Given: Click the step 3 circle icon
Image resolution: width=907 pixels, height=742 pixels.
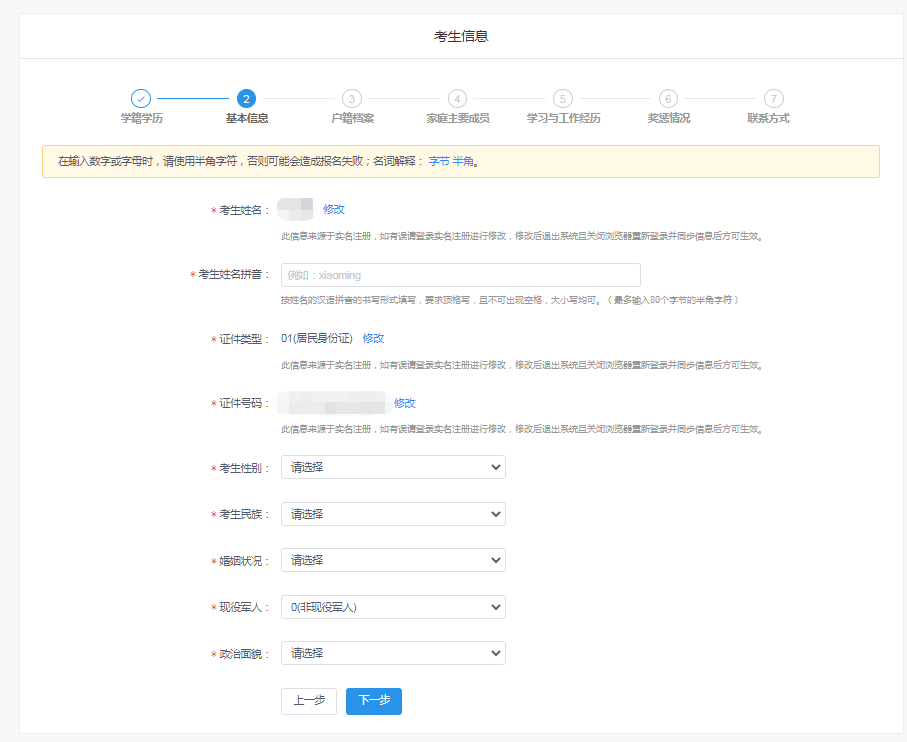Looking at the screenshot, I should coord(351,98).
